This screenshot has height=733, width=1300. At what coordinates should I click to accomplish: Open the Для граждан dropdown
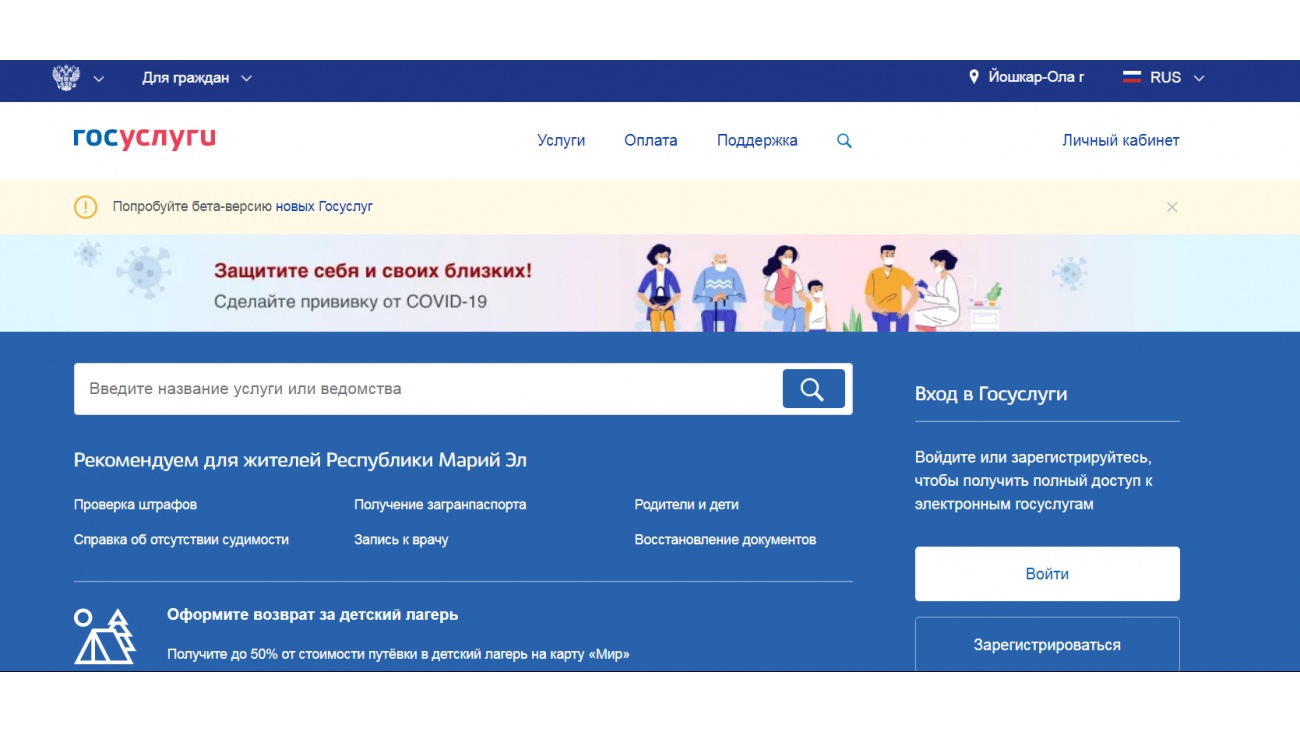point(196,78)
